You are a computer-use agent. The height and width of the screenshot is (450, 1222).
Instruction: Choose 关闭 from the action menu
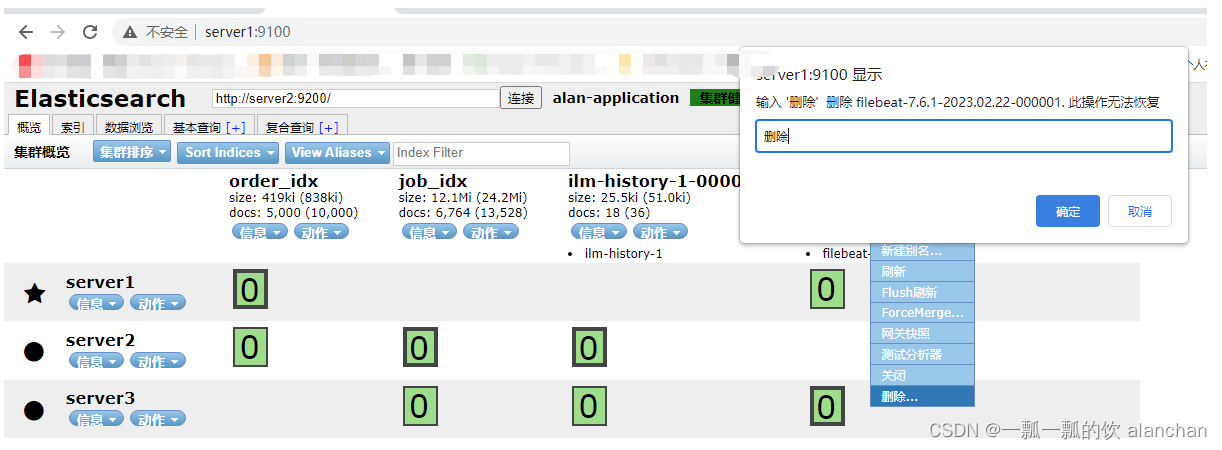tap(922, 376)
